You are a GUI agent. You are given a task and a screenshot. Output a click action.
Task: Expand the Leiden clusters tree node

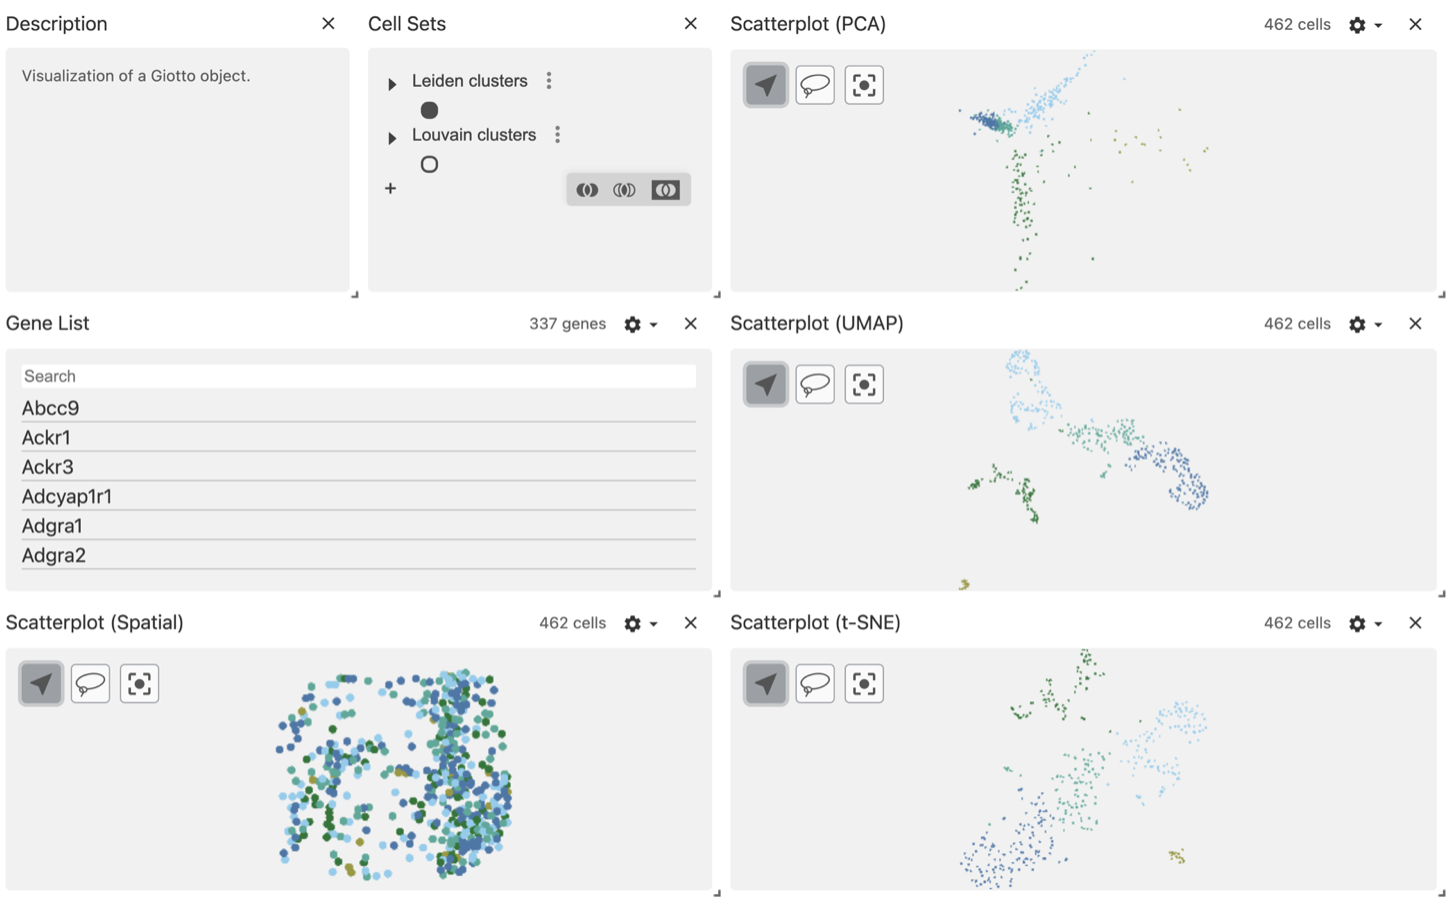point(392,83)
